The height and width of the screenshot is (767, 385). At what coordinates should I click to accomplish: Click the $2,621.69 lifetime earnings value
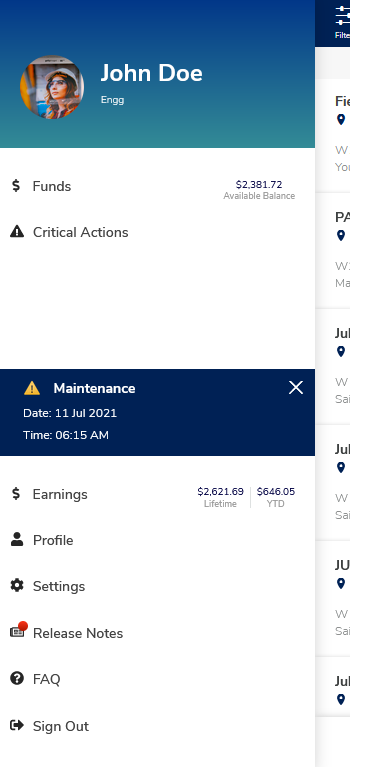[220, 492]
